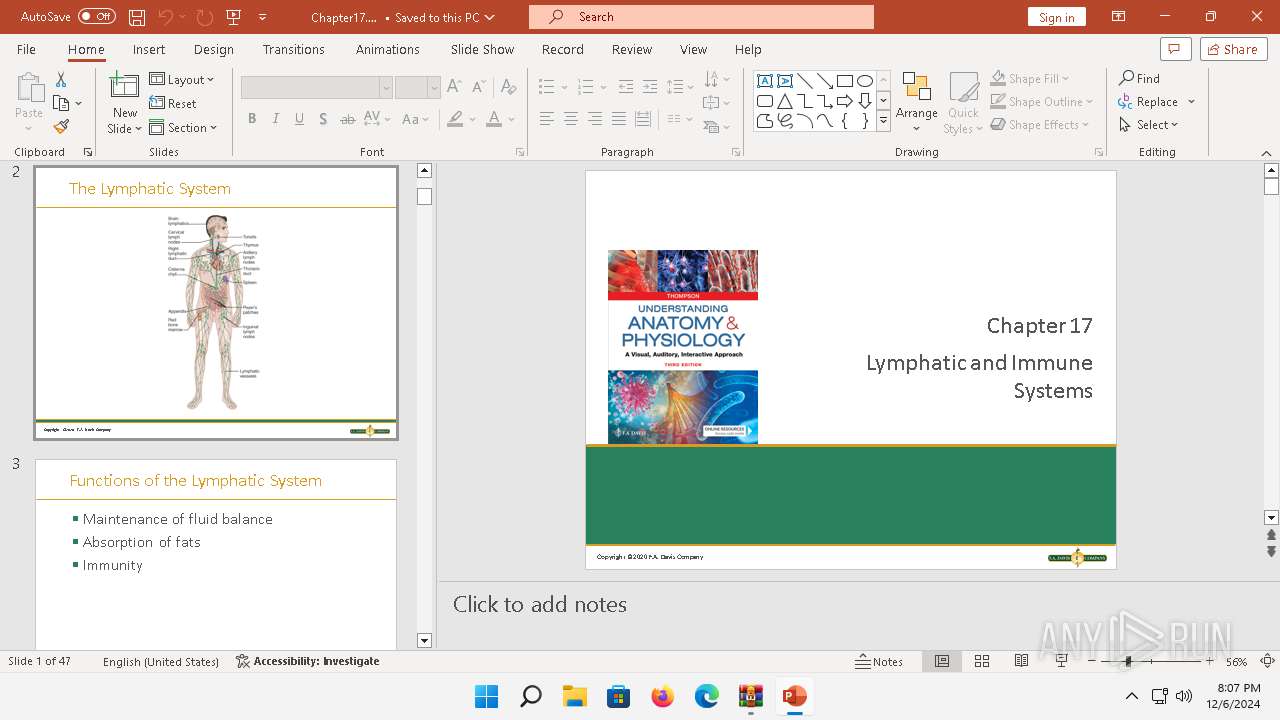This screenshot has height=720, width=1280.
Task: Click the Share button
Action: tap(1233, 49)
